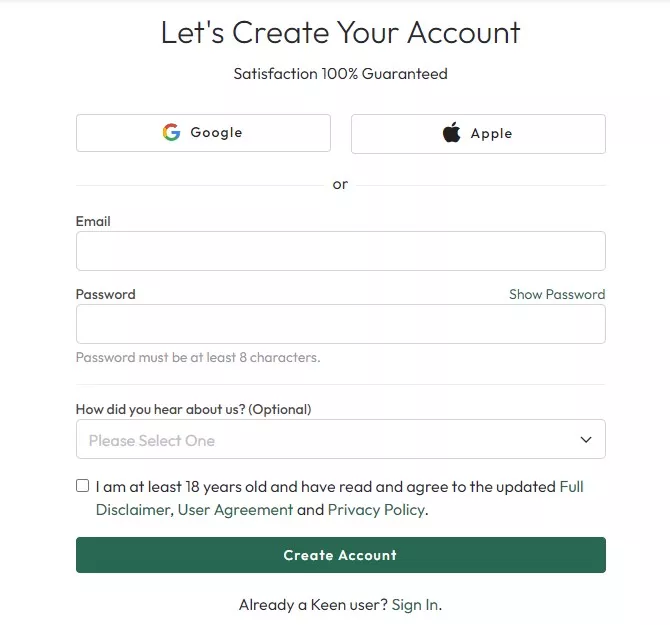Focus the Password input field
The height and width of the screenshot is (625, 670).
pos(340,324)
